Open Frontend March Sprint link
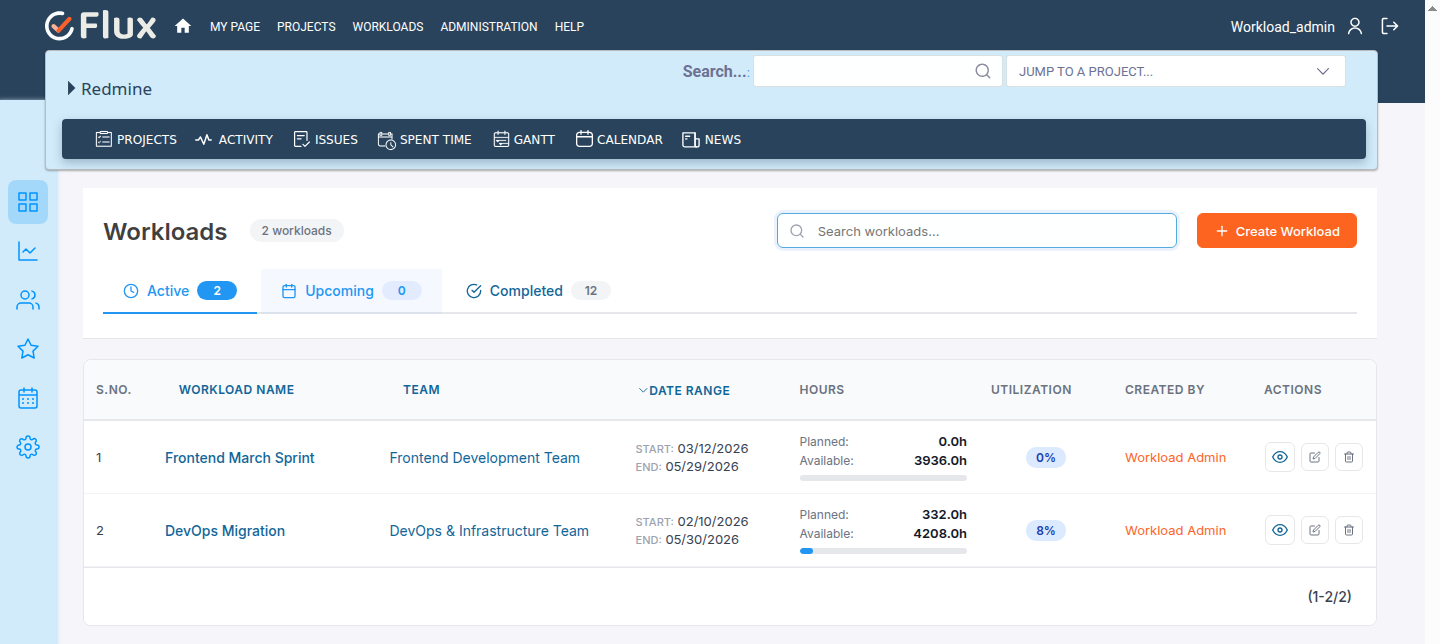1440x644 pixels. point(240,458)
